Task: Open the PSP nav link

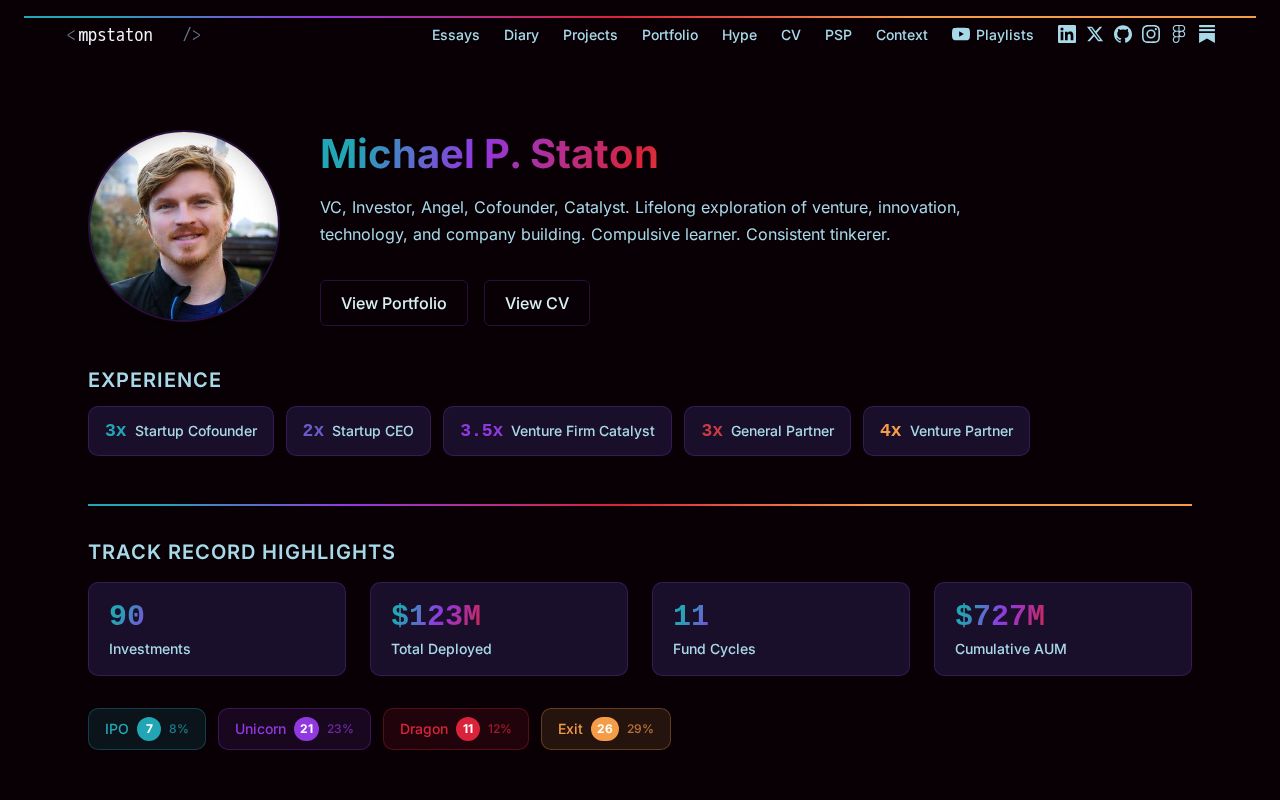Action: (838, 35)
